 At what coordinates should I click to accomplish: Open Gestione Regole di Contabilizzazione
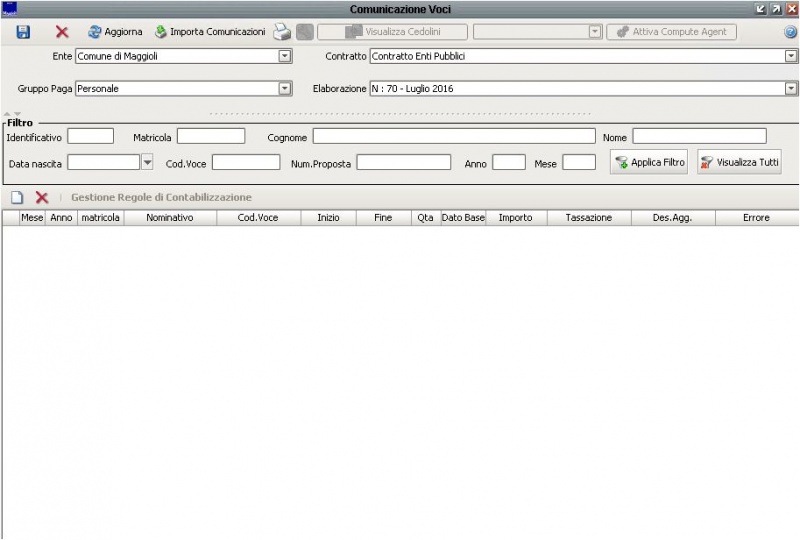pos(161,197)
